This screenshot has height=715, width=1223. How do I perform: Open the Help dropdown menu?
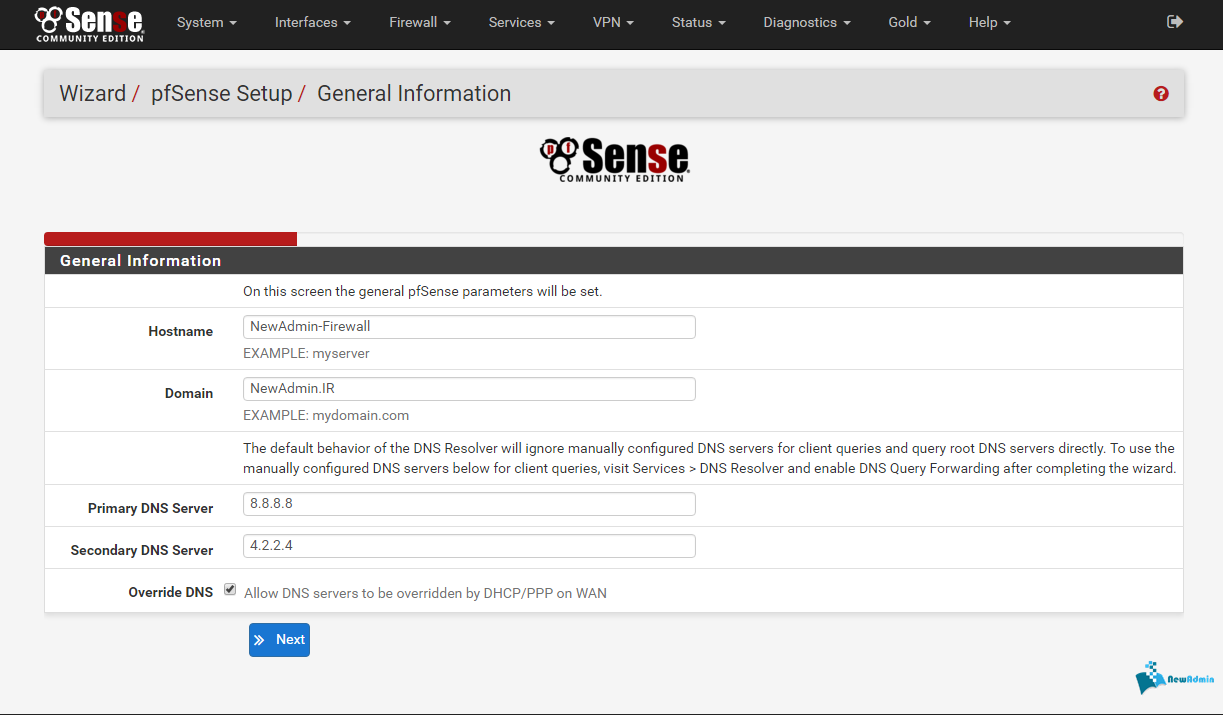point(990,22)
